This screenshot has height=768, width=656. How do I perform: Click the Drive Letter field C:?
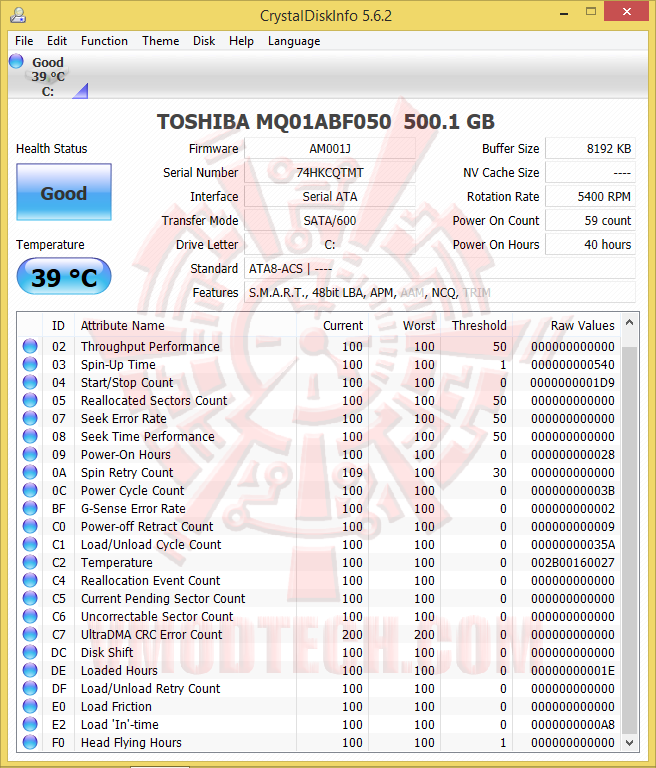(330, 244)
